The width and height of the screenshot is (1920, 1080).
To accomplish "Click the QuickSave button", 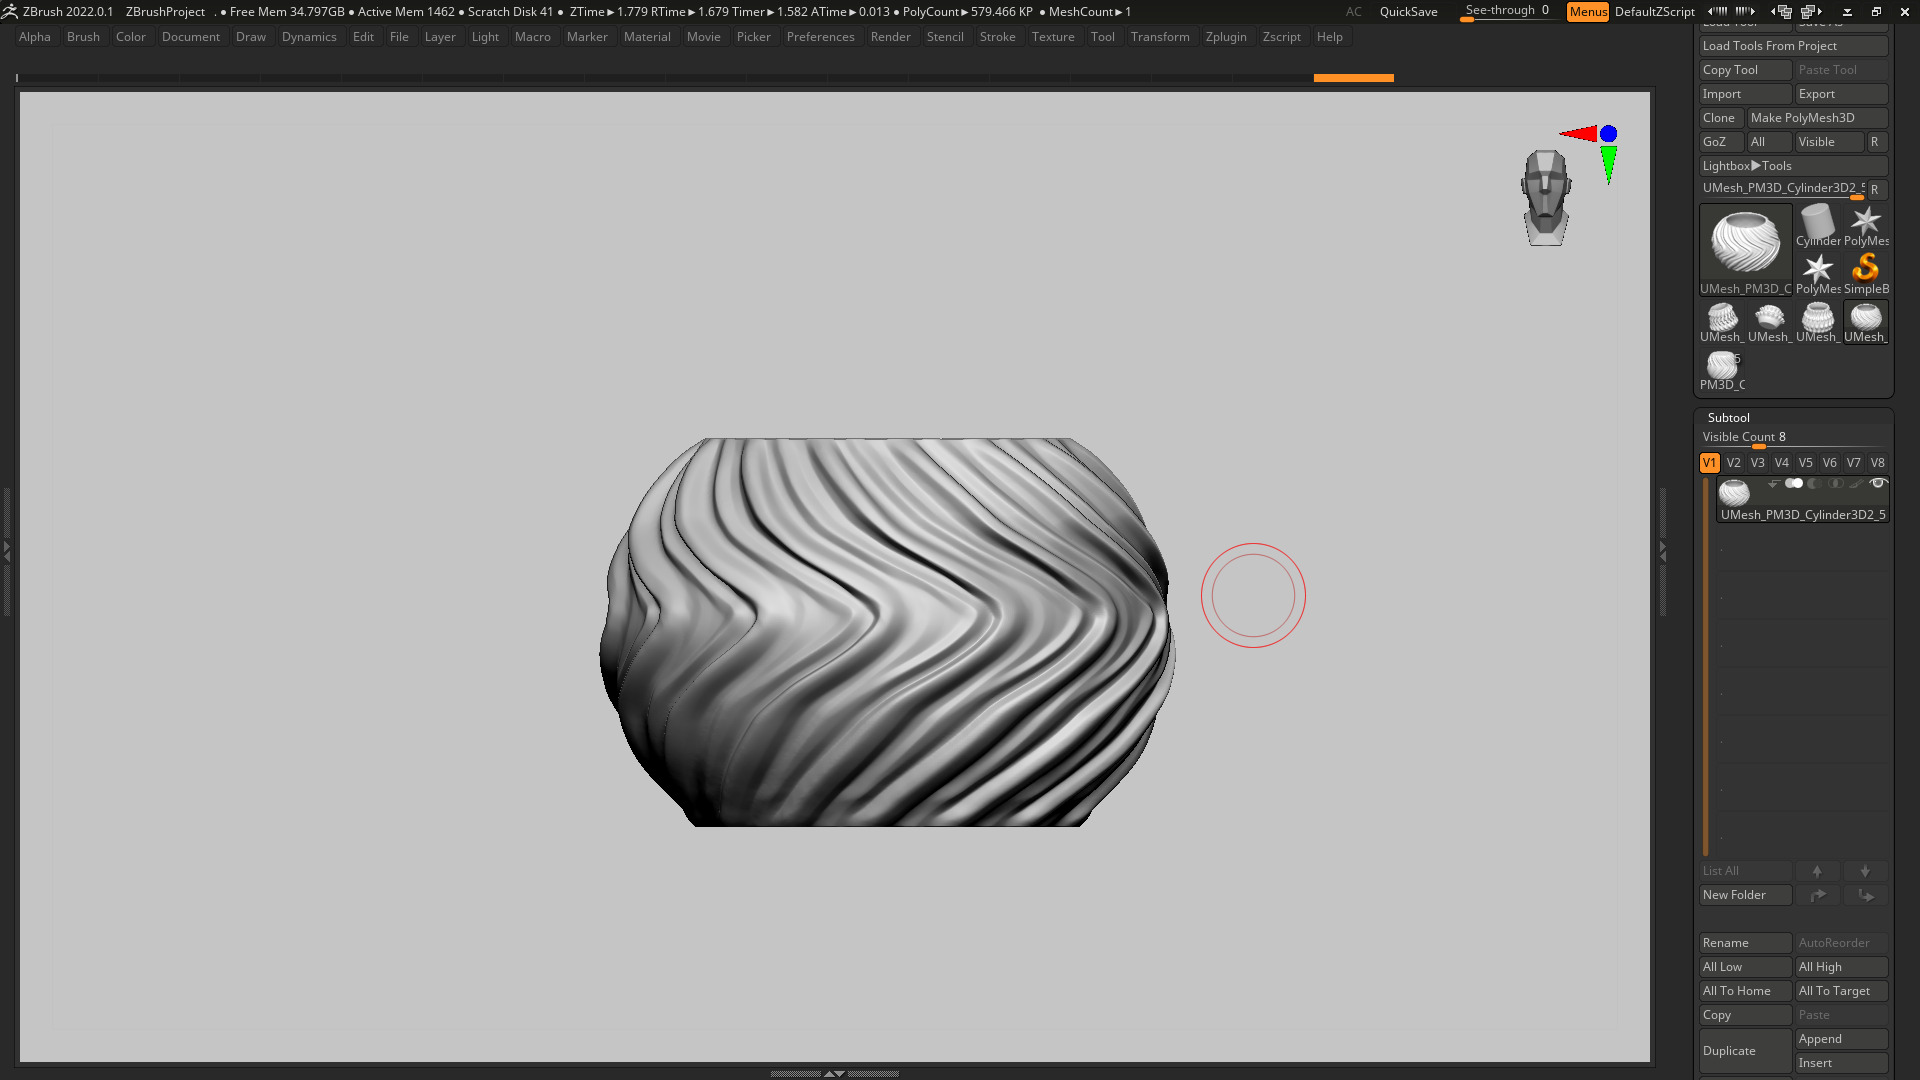I will coord(1408,12).
